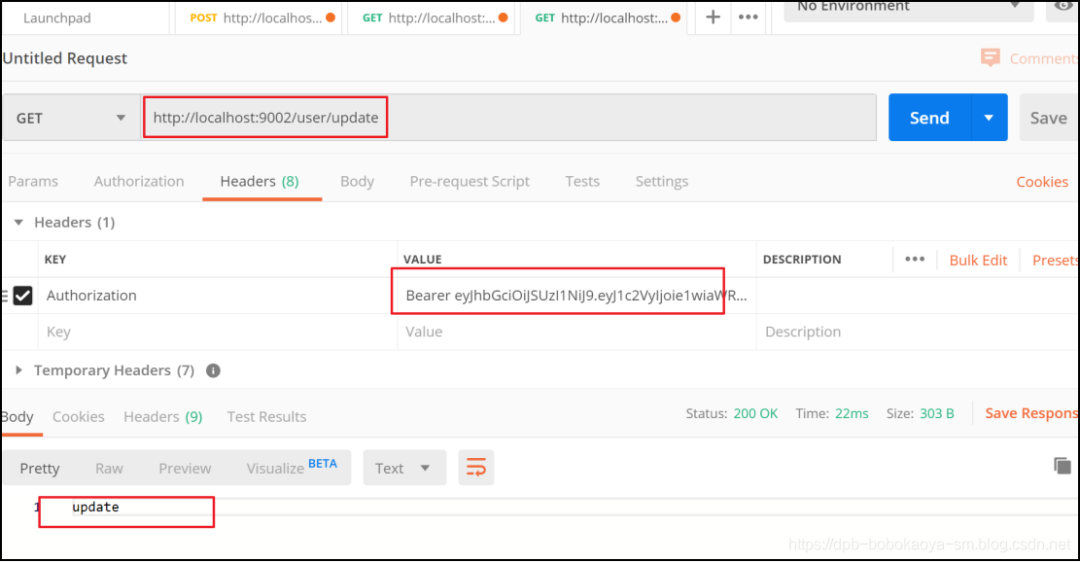1080x562 pixels.
Task: Open the Test Results tab
Action: click(267, 417)
